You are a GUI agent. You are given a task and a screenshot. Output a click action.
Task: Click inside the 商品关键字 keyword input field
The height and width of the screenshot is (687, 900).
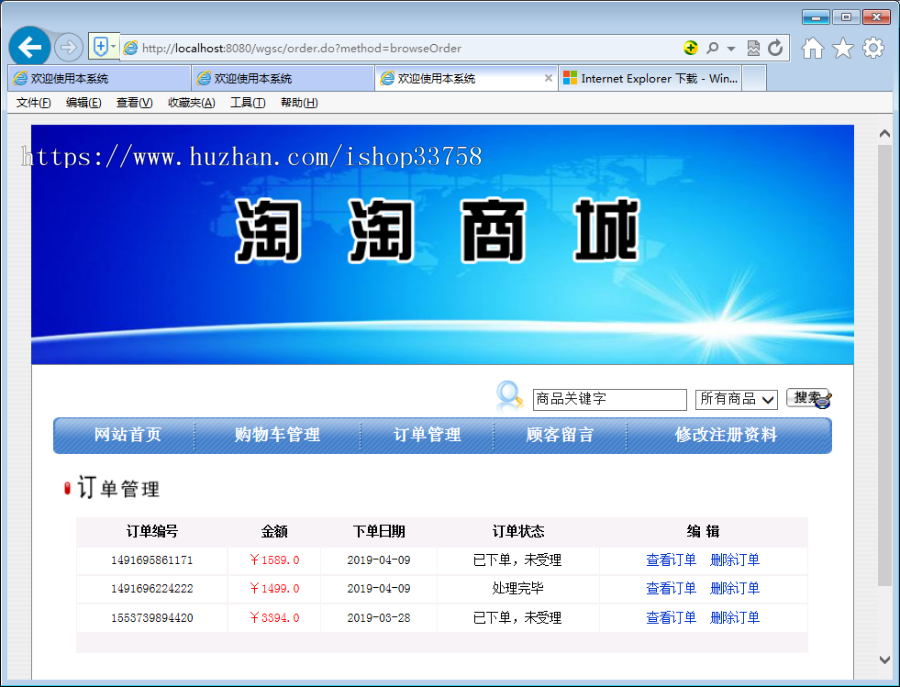pos(610,399)
